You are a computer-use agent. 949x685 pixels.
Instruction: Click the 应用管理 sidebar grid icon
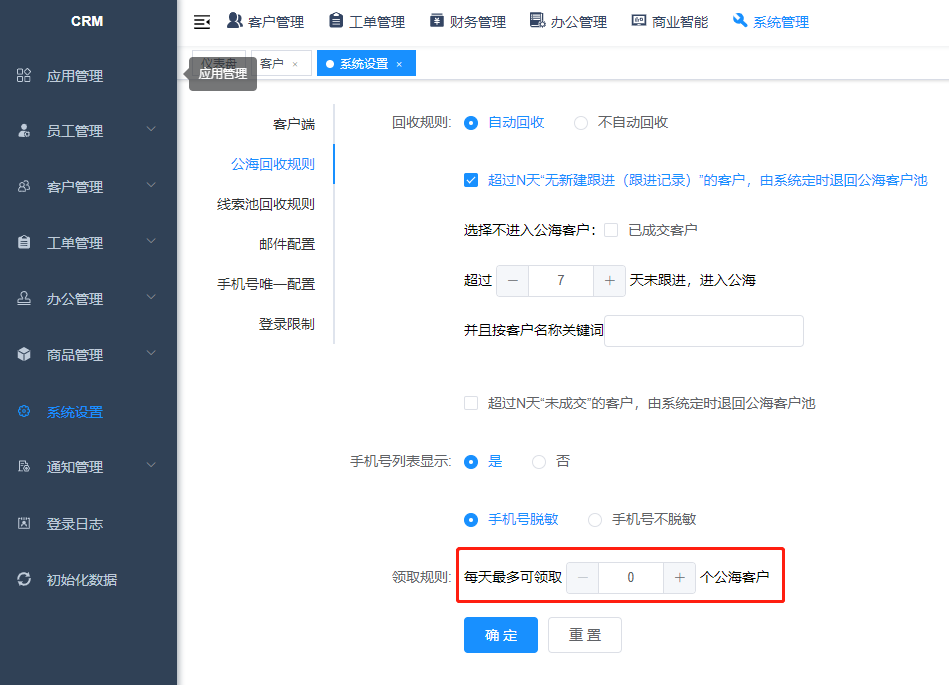24,76
